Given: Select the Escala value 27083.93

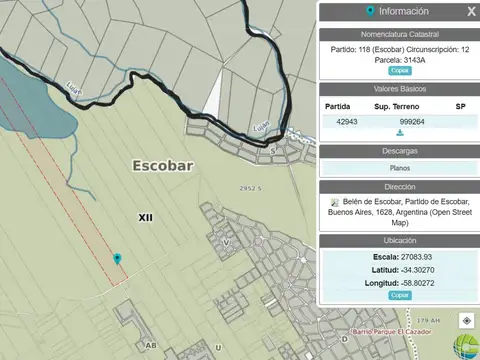Looking at the screenshot, I should 416,257.
